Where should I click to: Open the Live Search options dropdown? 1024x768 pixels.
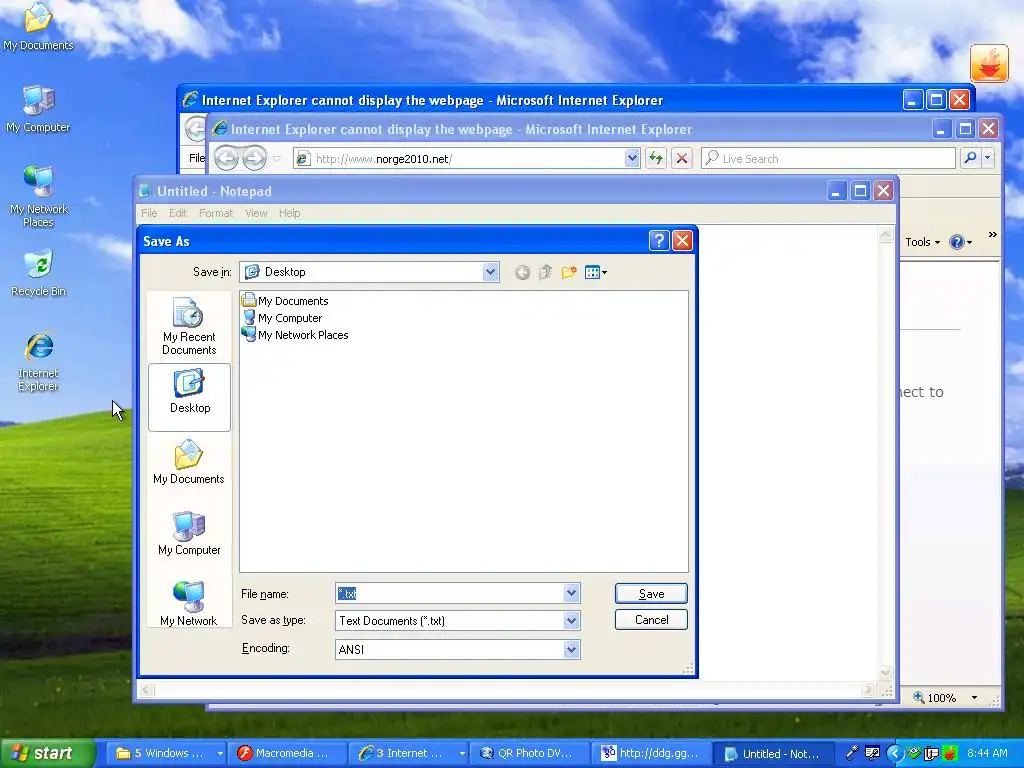click(x=988, y=158)
